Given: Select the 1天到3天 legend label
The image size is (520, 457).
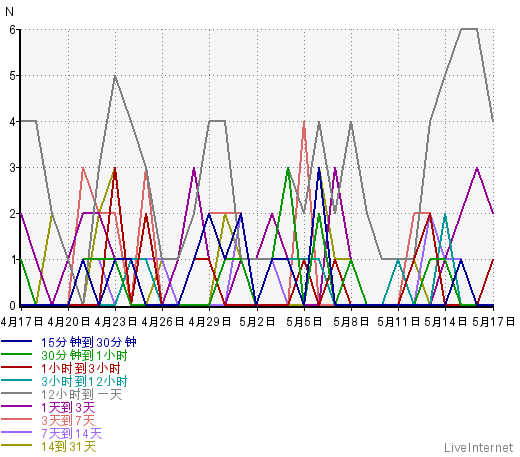Looking at the screenshot, I should pyautogui.click(x=68, y=407).
